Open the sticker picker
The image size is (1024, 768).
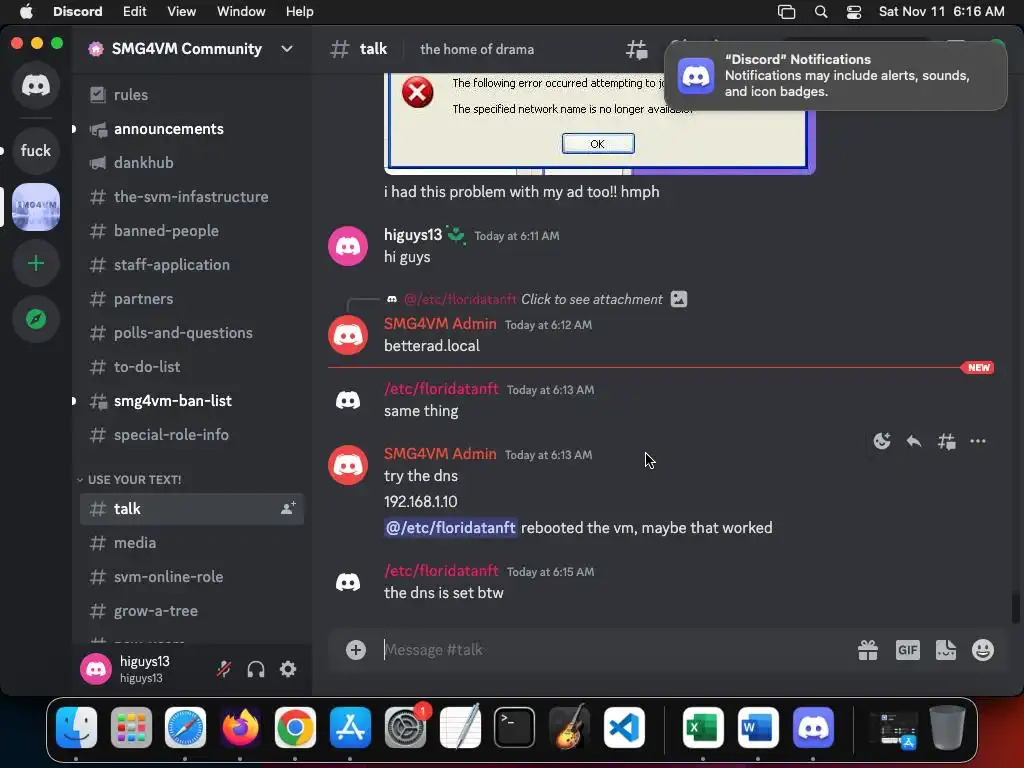point(946,650)
